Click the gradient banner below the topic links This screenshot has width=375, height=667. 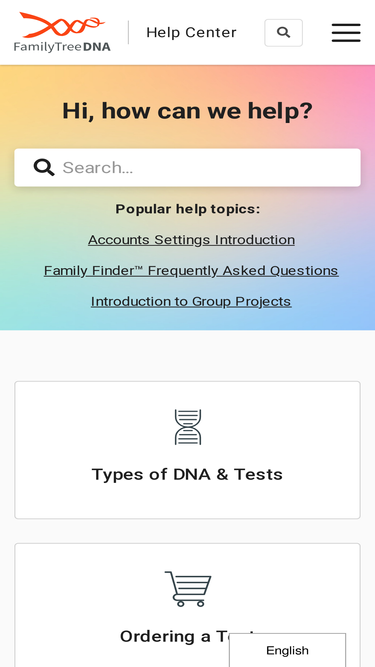[188, 320]
